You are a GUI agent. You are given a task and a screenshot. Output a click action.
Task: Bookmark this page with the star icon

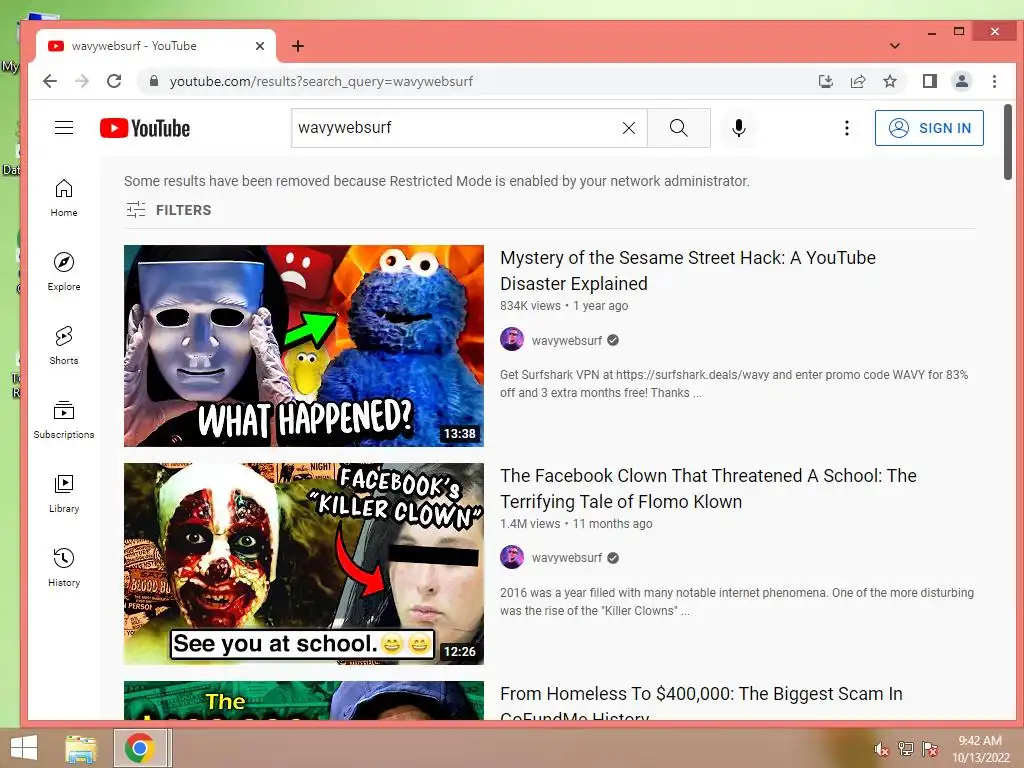889,81
